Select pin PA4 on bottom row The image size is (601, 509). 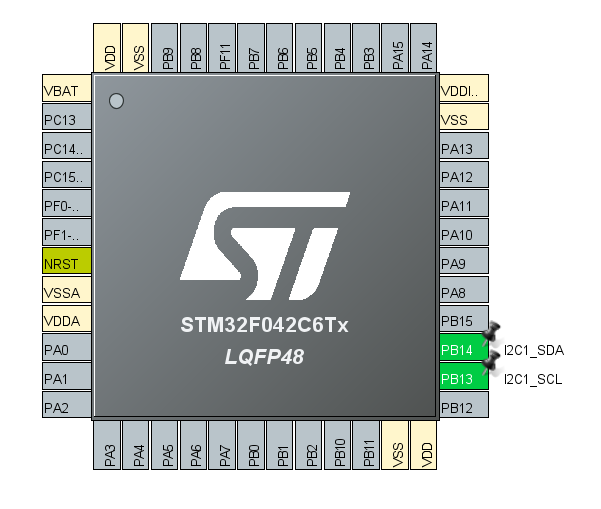click(x=136, y=445)
